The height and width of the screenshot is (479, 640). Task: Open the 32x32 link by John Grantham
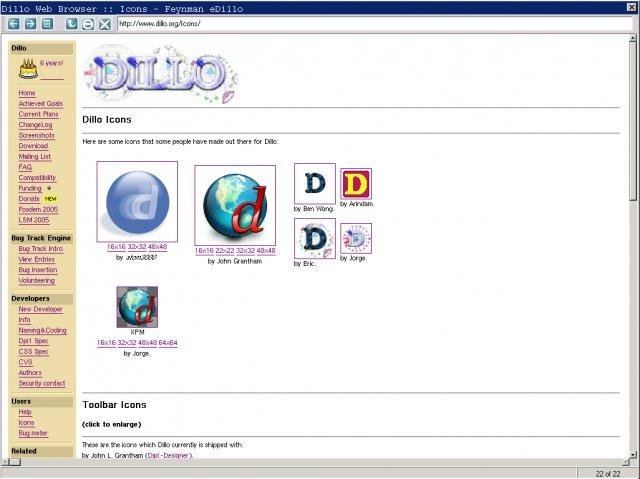[x=246, y=251]
